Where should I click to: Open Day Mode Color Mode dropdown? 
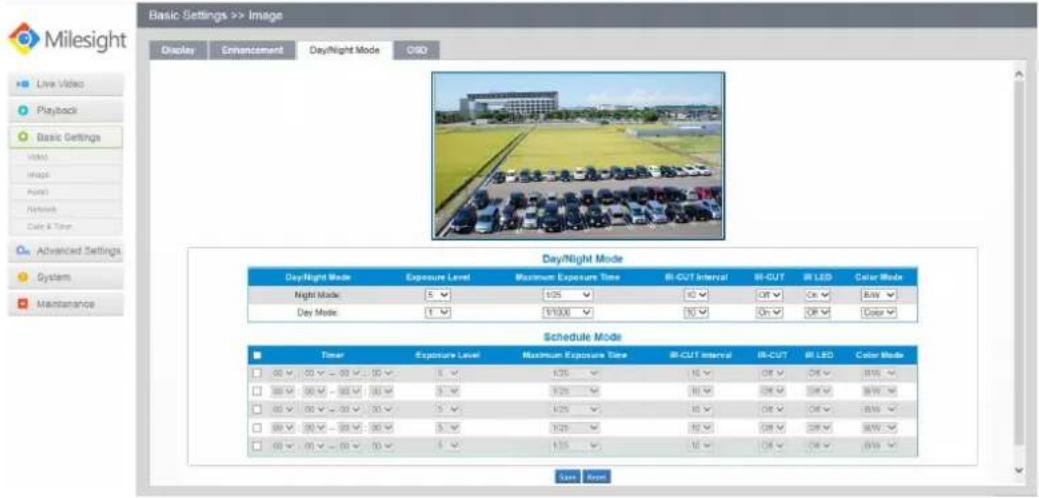click(x=879, y=313)
